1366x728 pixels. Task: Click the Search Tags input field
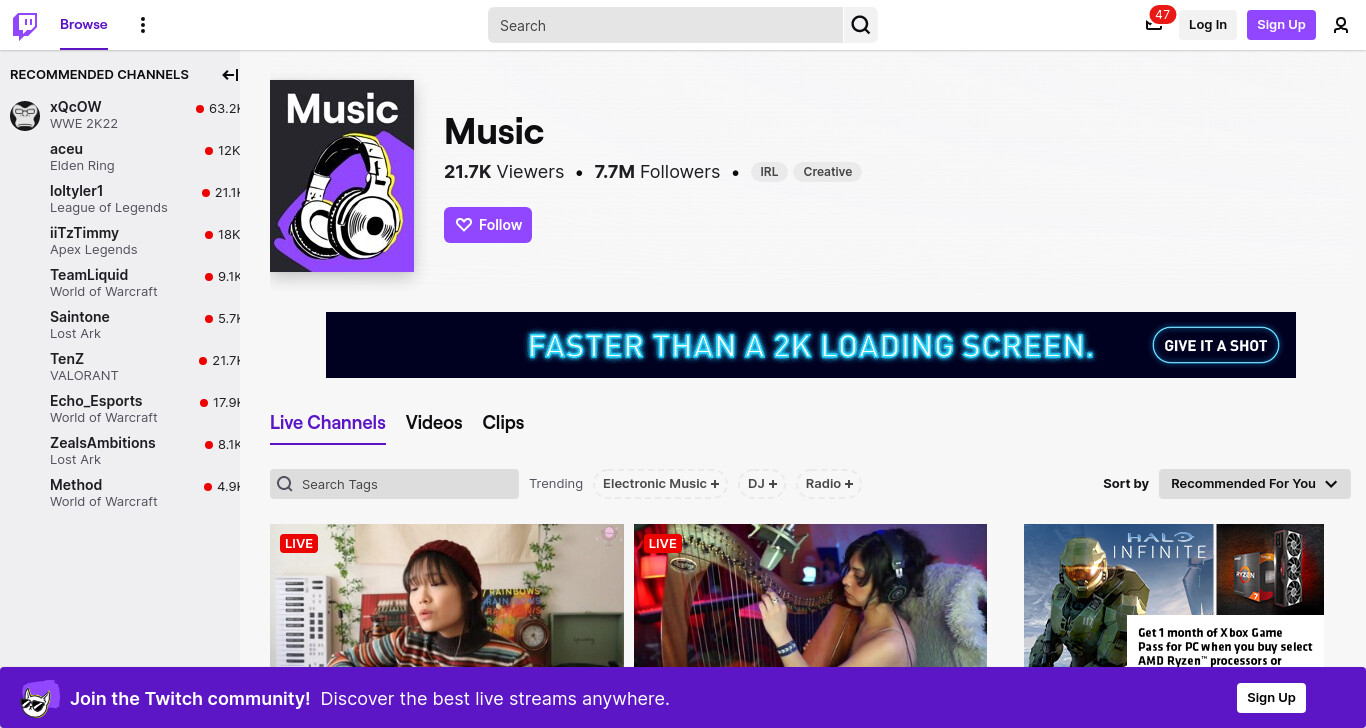click(x=394, y=484)
